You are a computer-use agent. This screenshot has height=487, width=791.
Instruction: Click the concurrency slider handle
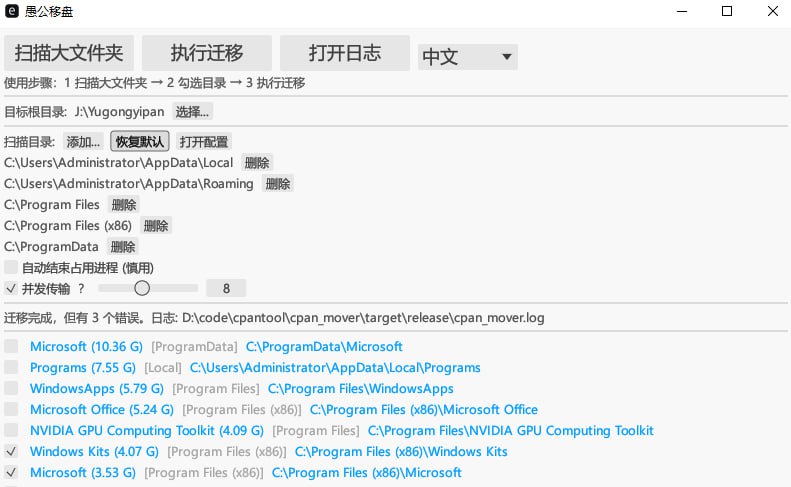coord(142,289)
